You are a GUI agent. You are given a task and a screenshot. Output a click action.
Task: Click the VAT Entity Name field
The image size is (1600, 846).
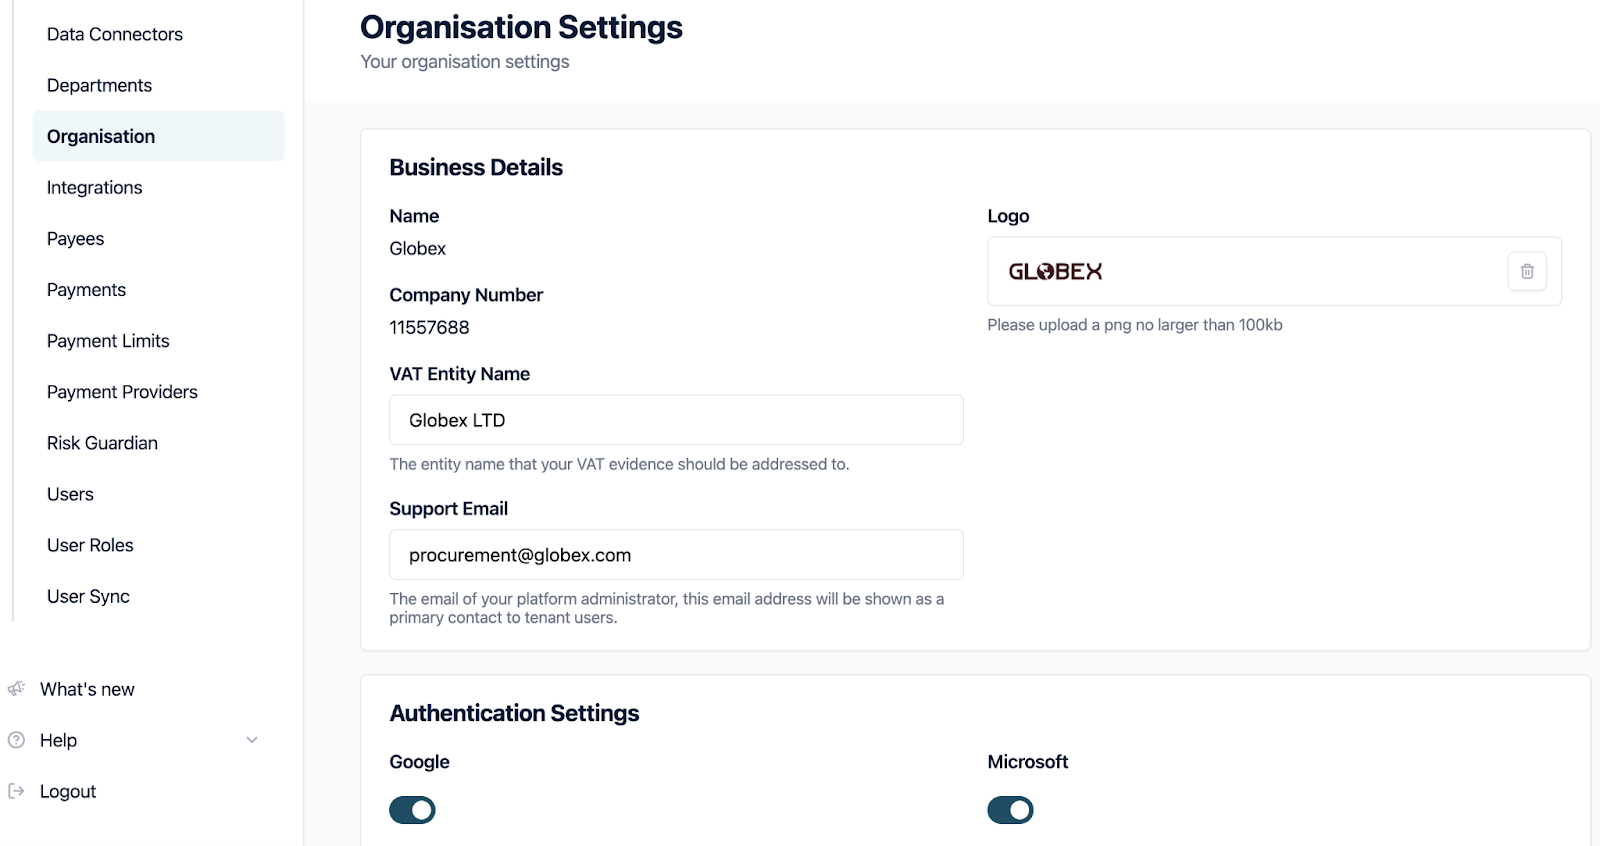click(x=676, y=420)
